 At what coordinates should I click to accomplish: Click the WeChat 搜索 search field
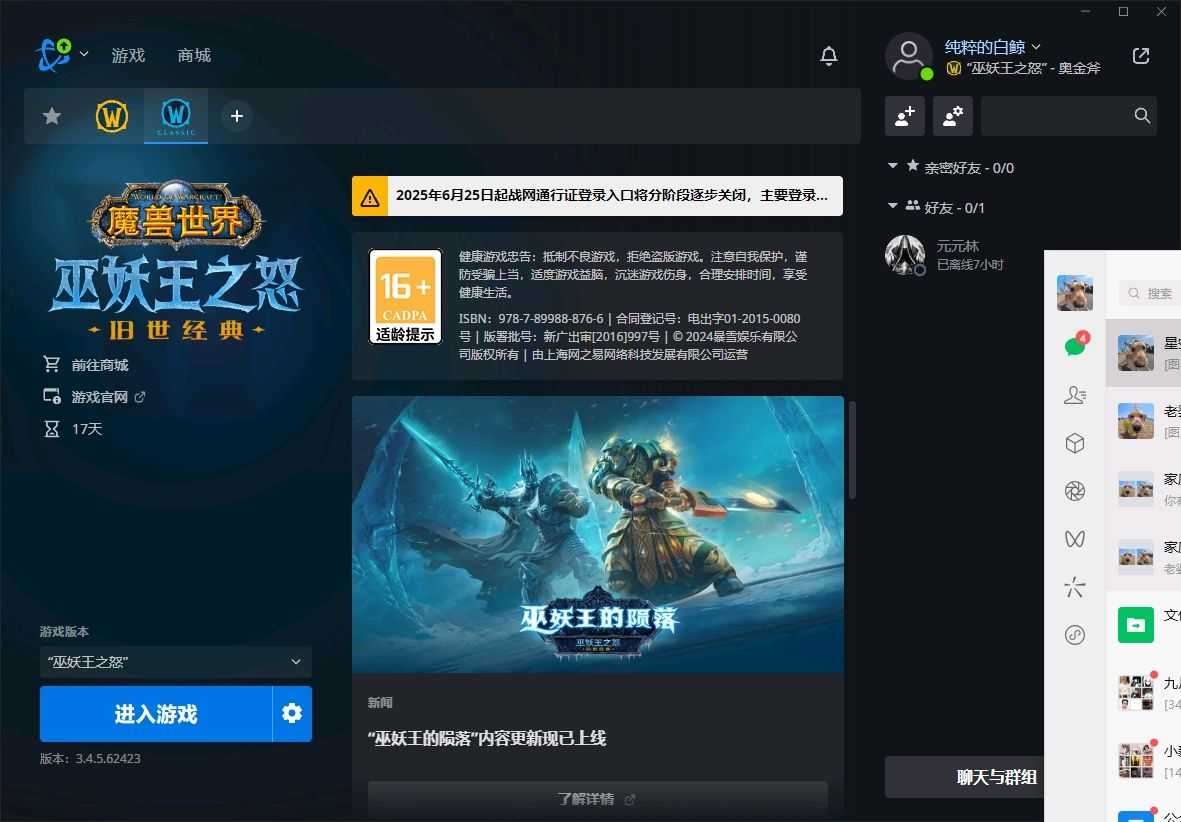pyautogui.click(x=1149, y=293)
